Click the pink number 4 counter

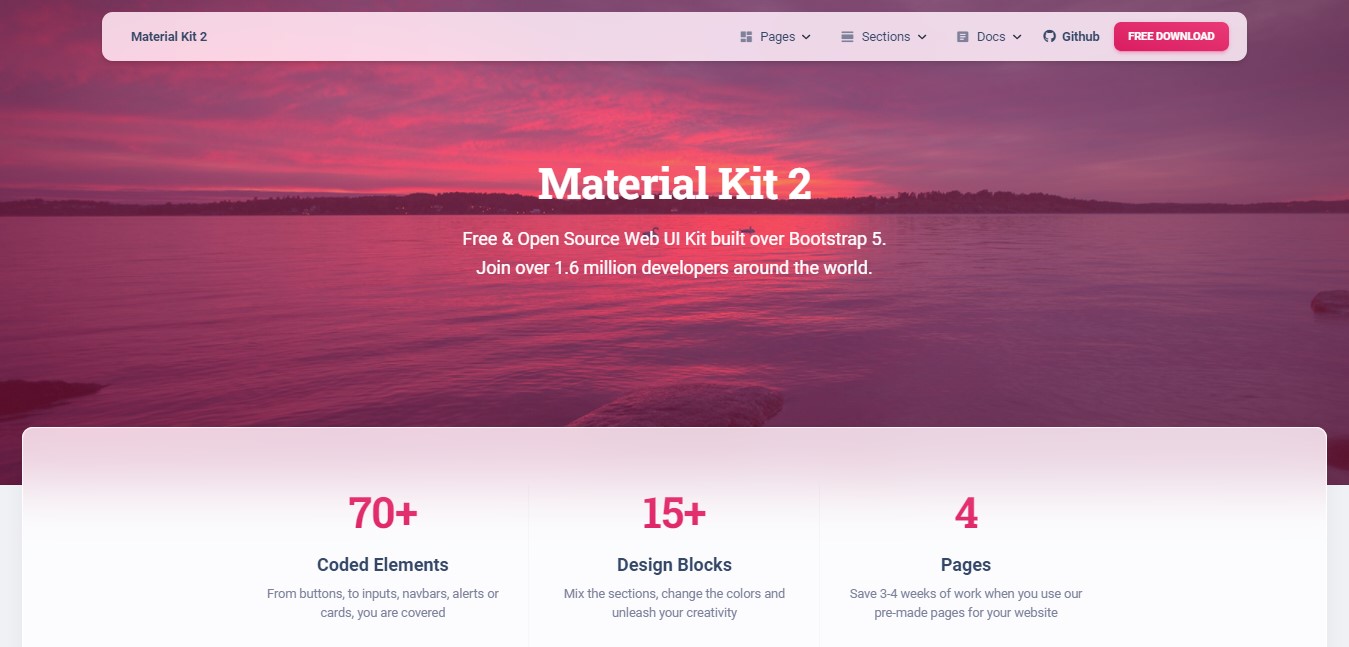[965, 513]
